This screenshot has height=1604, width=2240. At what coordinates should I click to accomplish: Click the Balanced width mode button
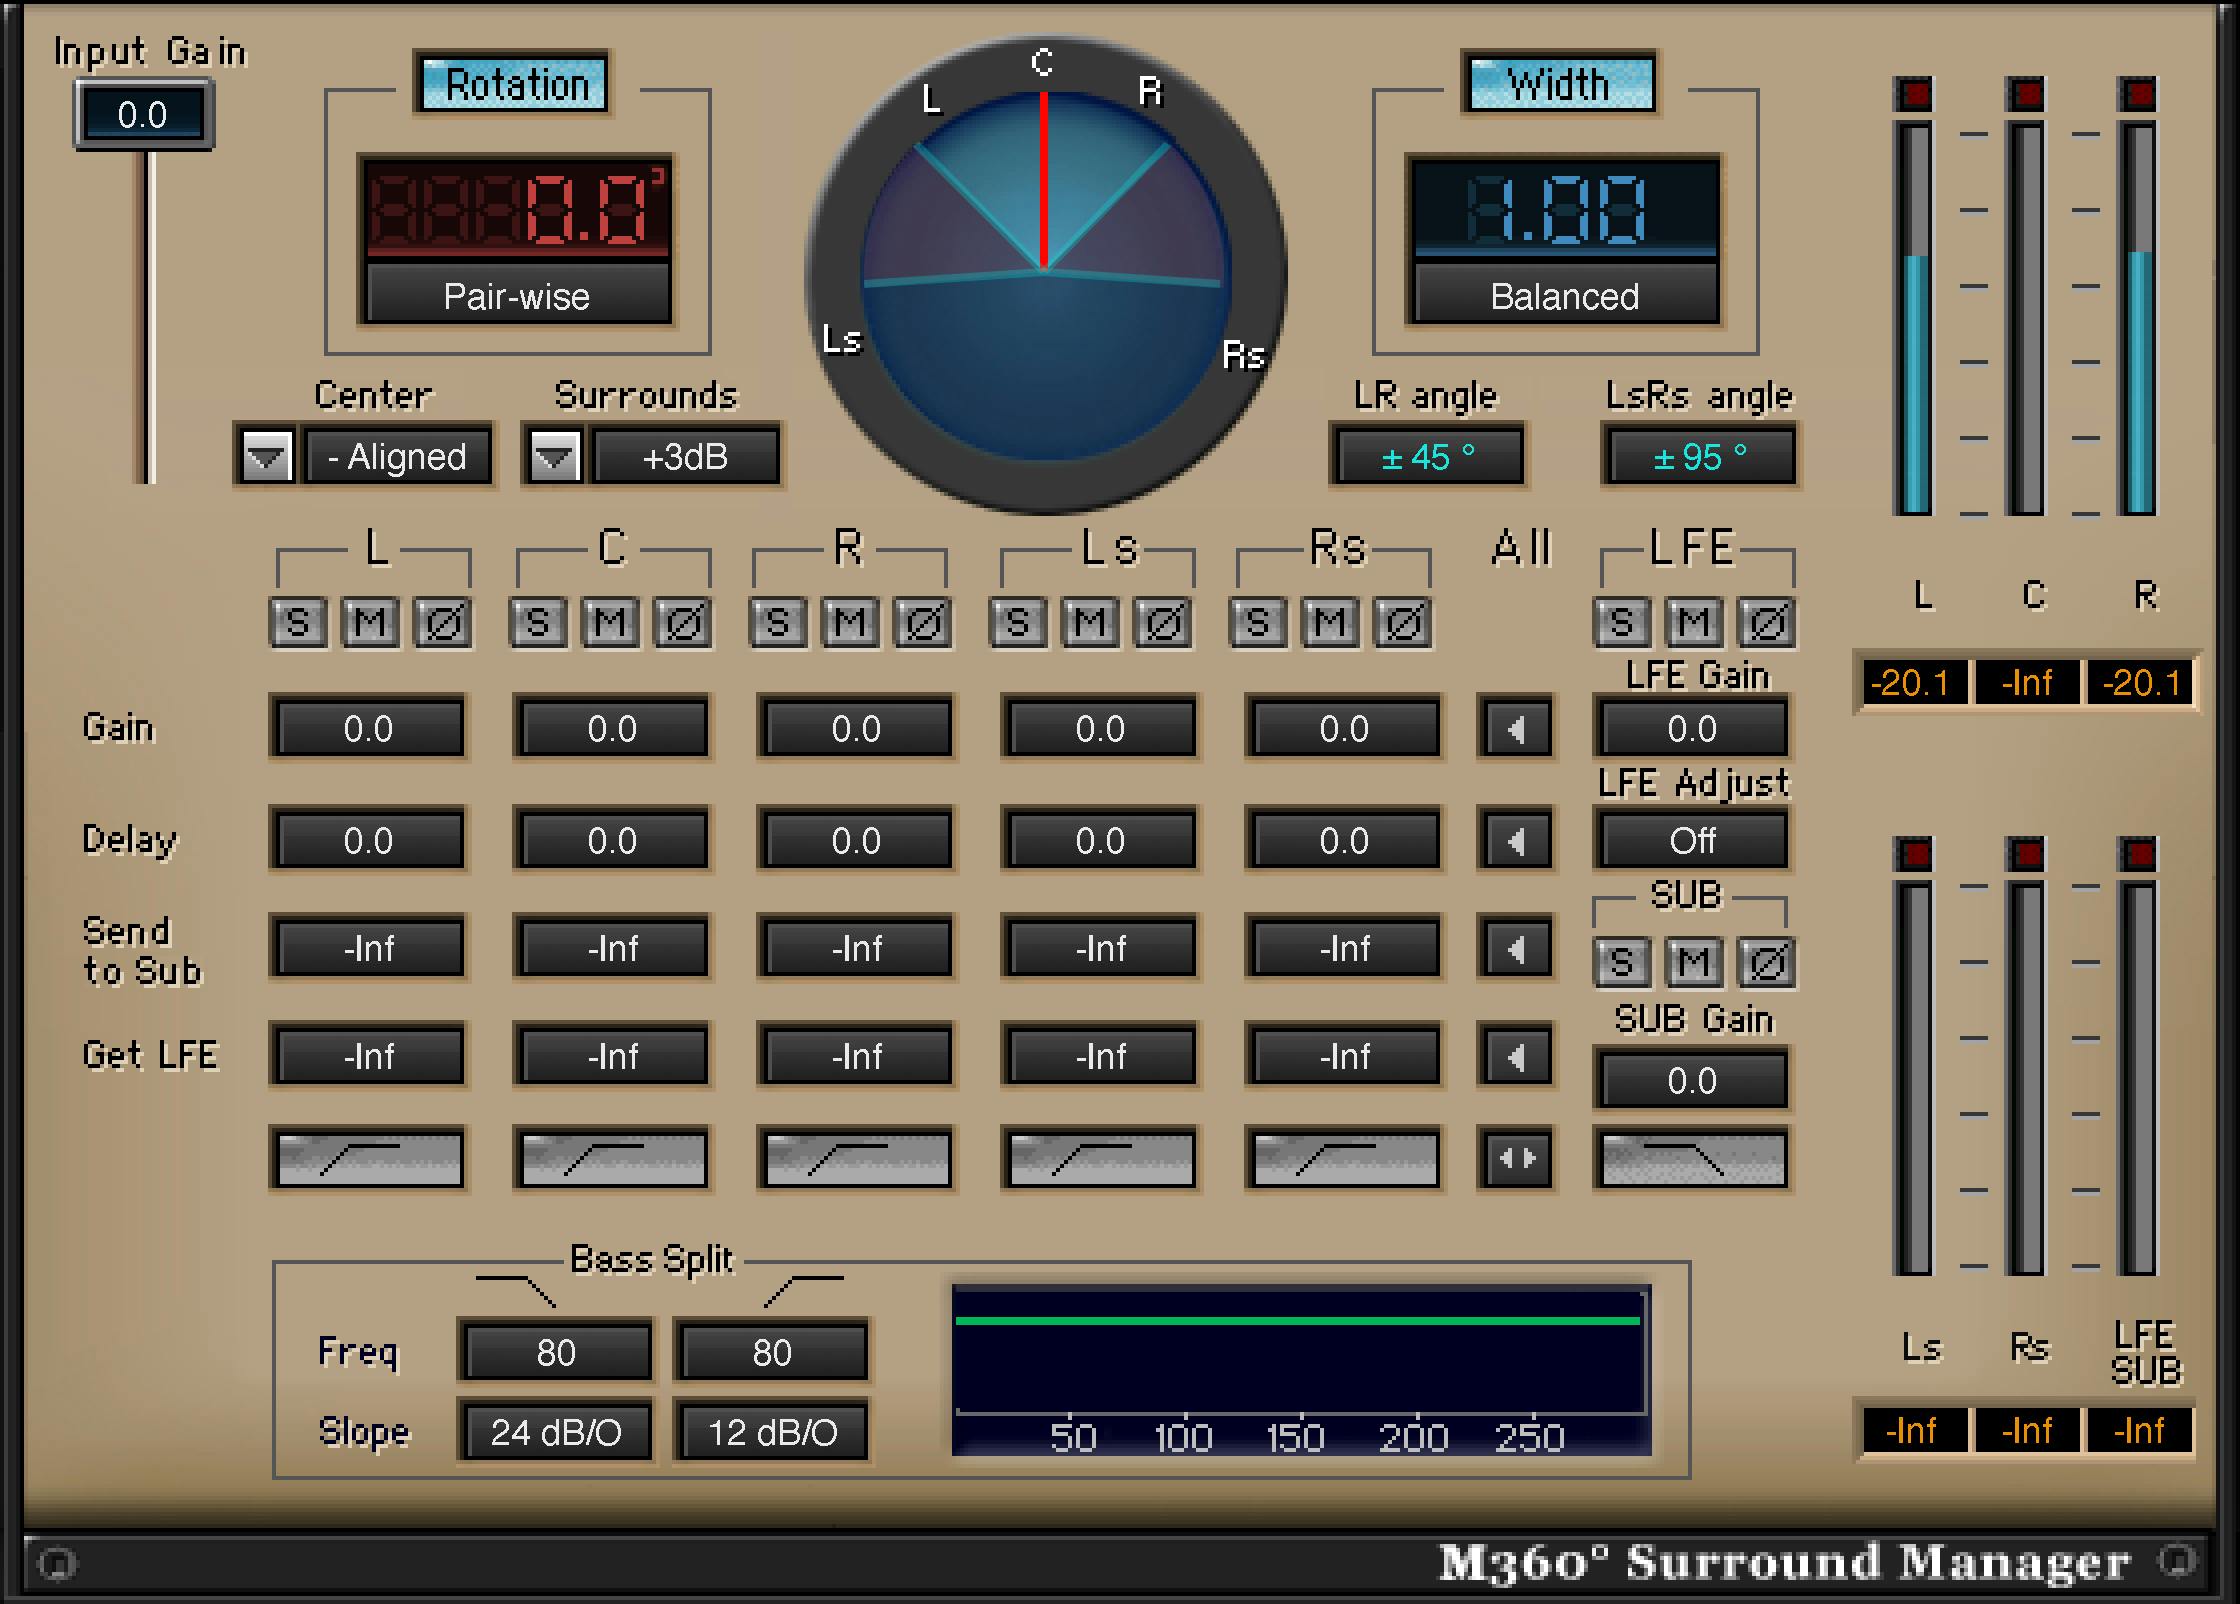[1564, 296]
